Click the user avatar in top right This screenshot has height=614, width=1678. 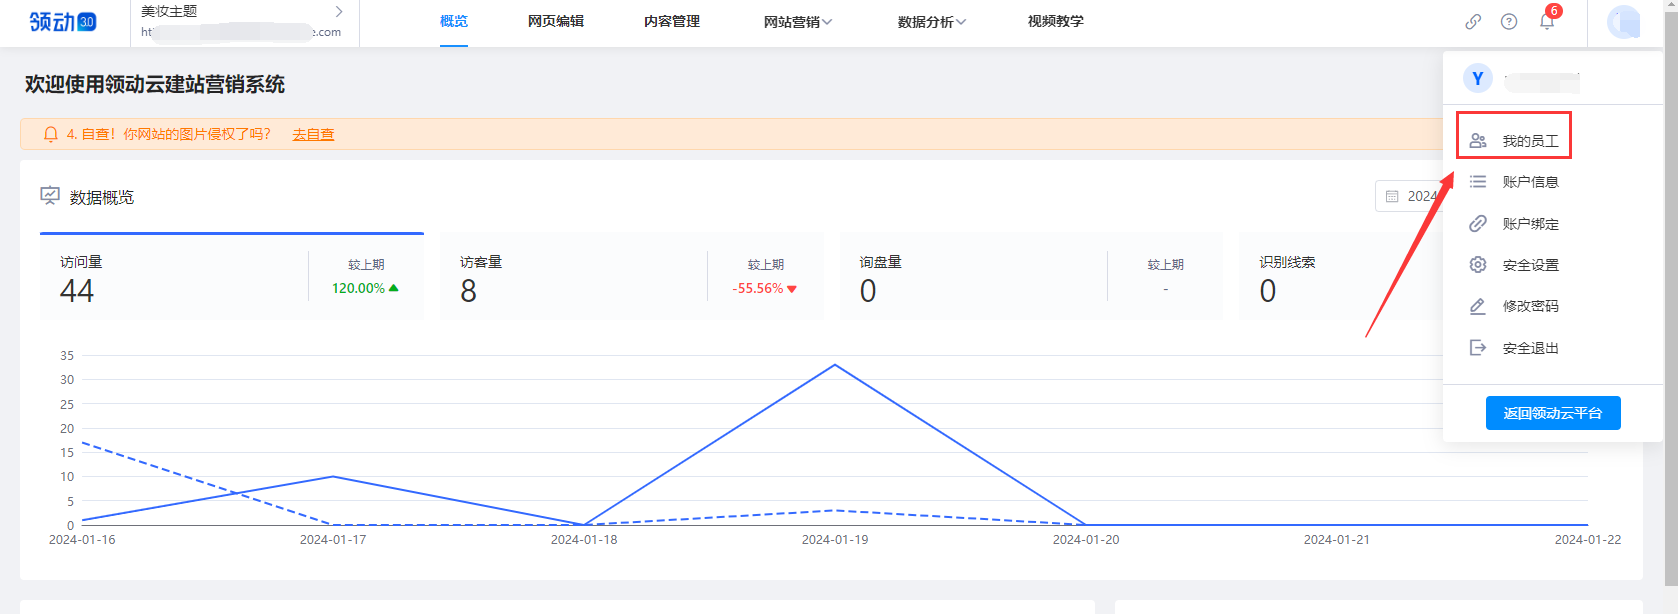click(x=1623, y=22)
